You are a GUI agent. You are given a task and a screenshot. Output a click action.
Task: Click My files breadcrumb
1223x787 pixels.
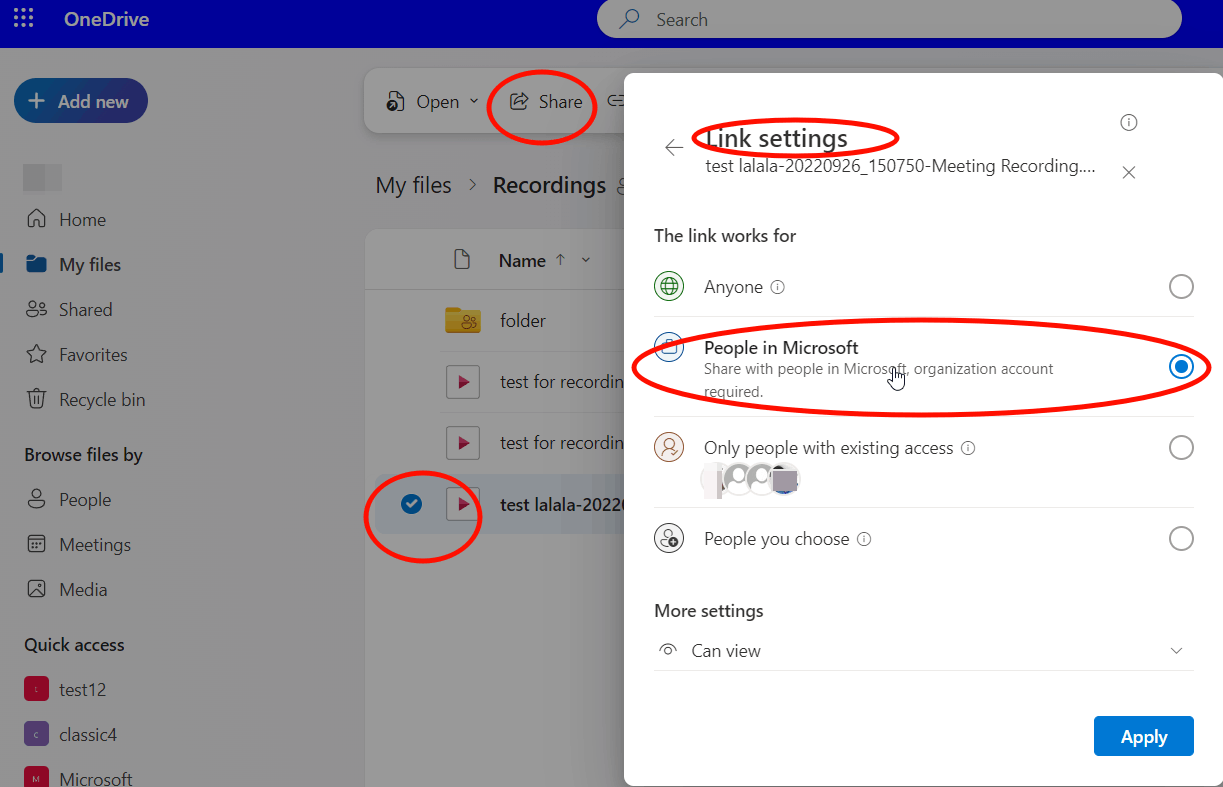413,186
